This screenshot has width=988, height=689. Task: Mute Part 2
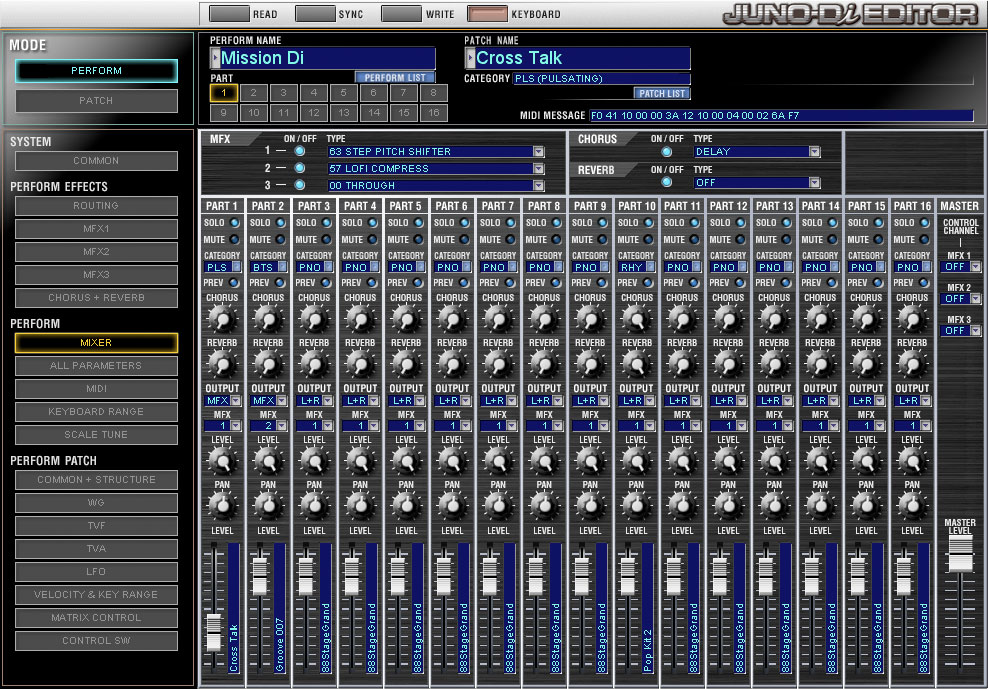click(x=281, y=240)
